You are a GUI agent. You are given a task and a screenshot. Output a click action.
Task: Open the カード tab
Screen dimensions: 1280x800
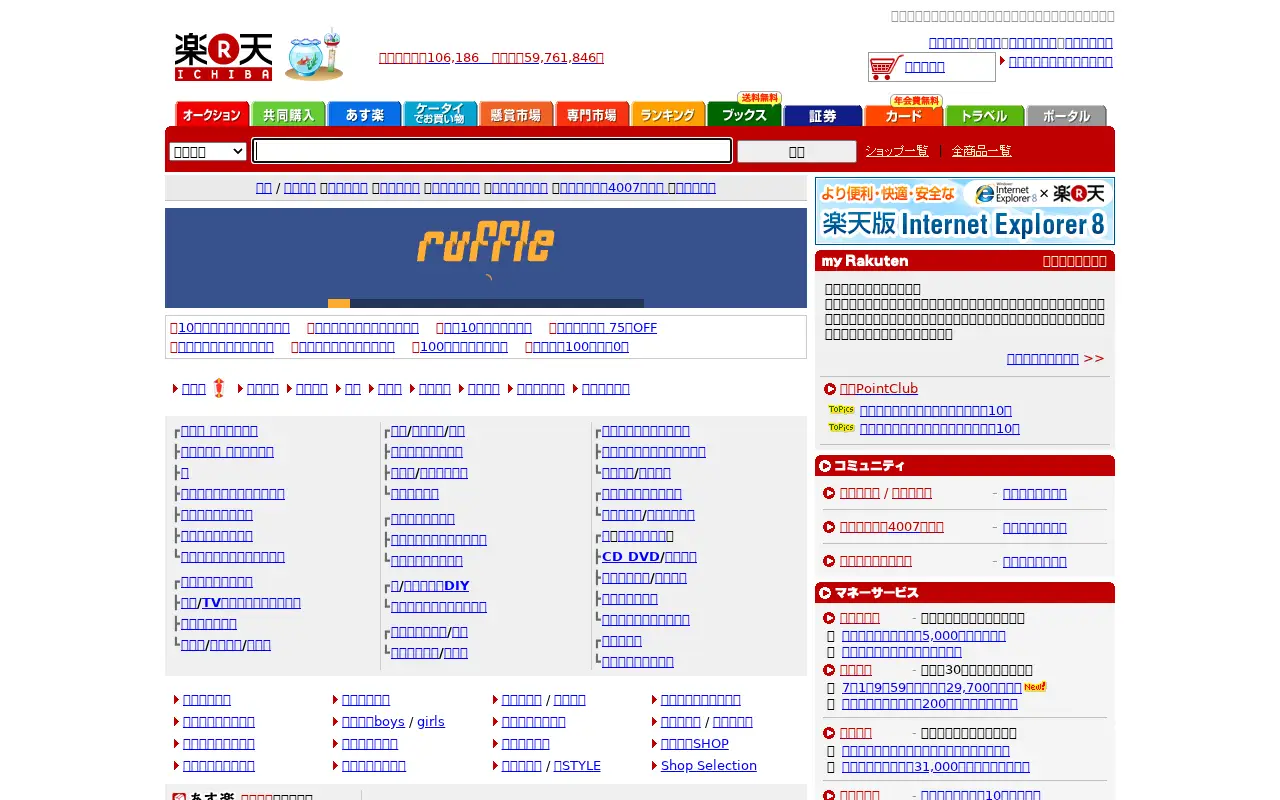[904, 112]
